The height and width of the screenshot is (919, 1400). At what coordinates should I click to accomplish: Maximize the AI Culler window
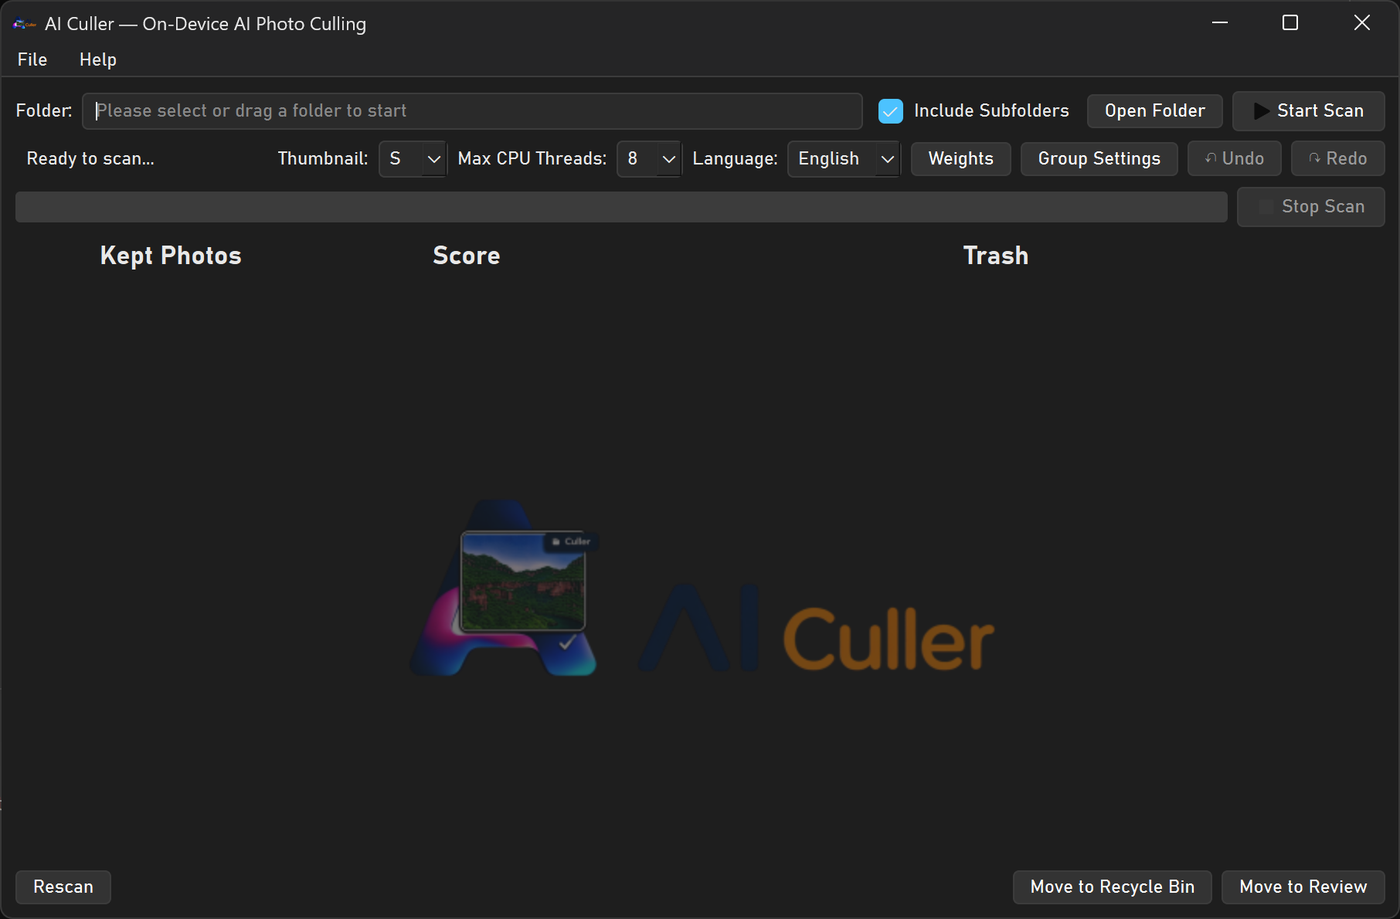pyautogui.click(x=1290, y=23)
